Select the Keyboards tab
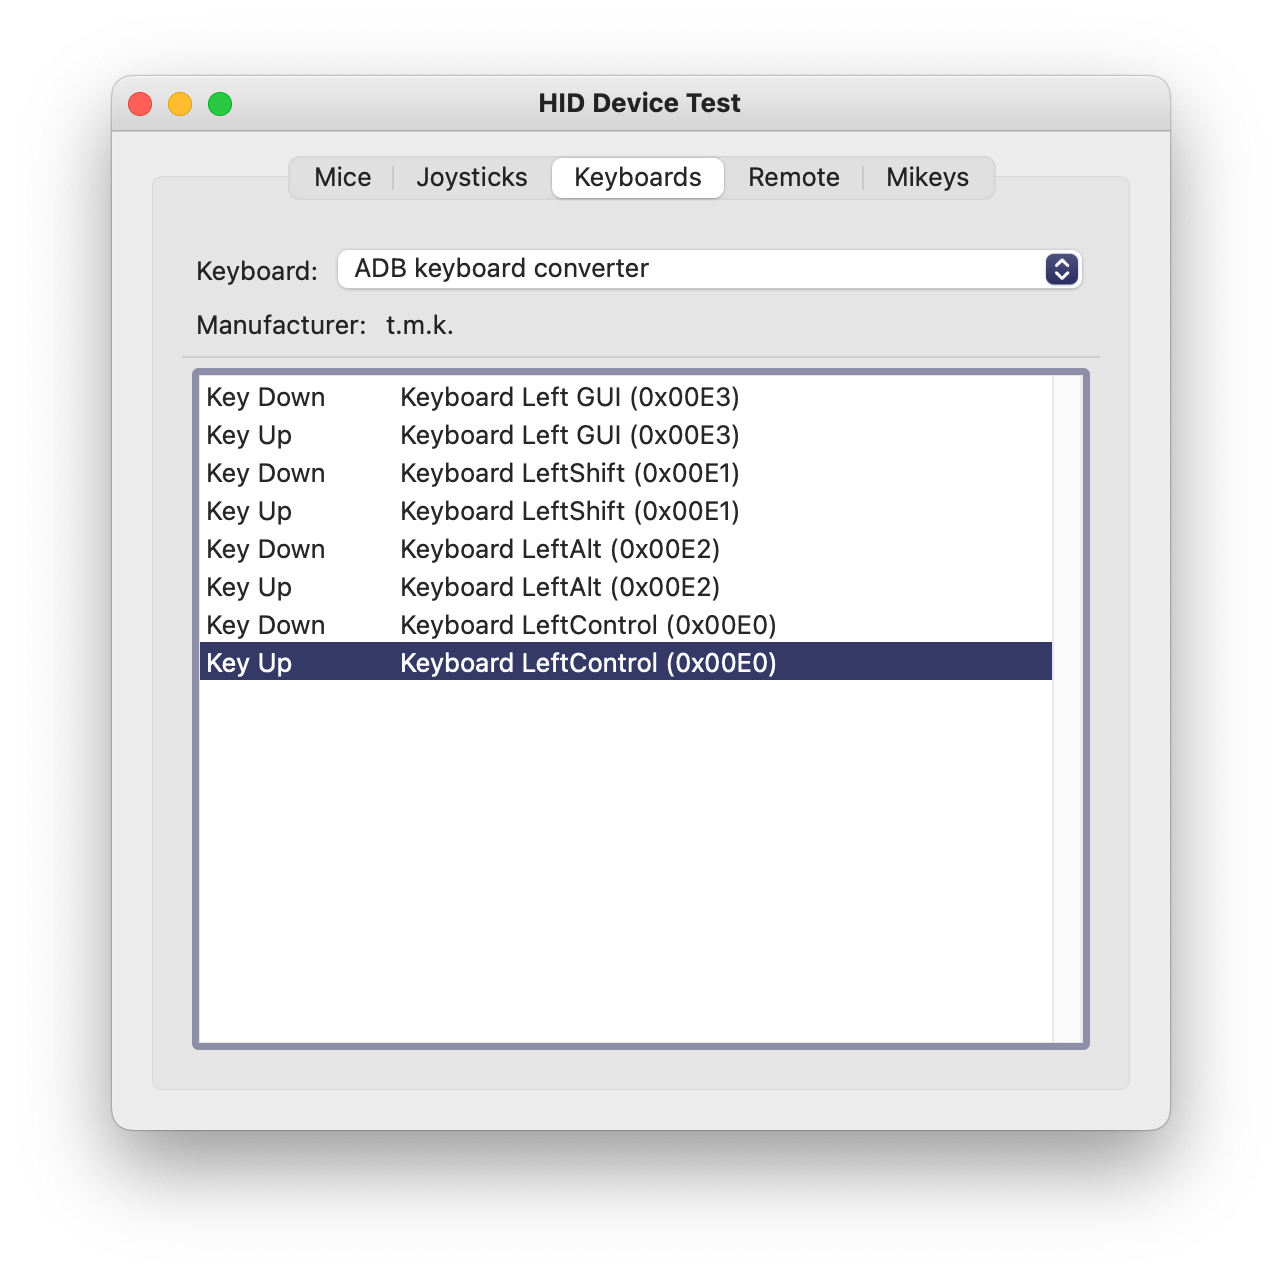This screenshot has height=1278, width=1282. point(638,178)
